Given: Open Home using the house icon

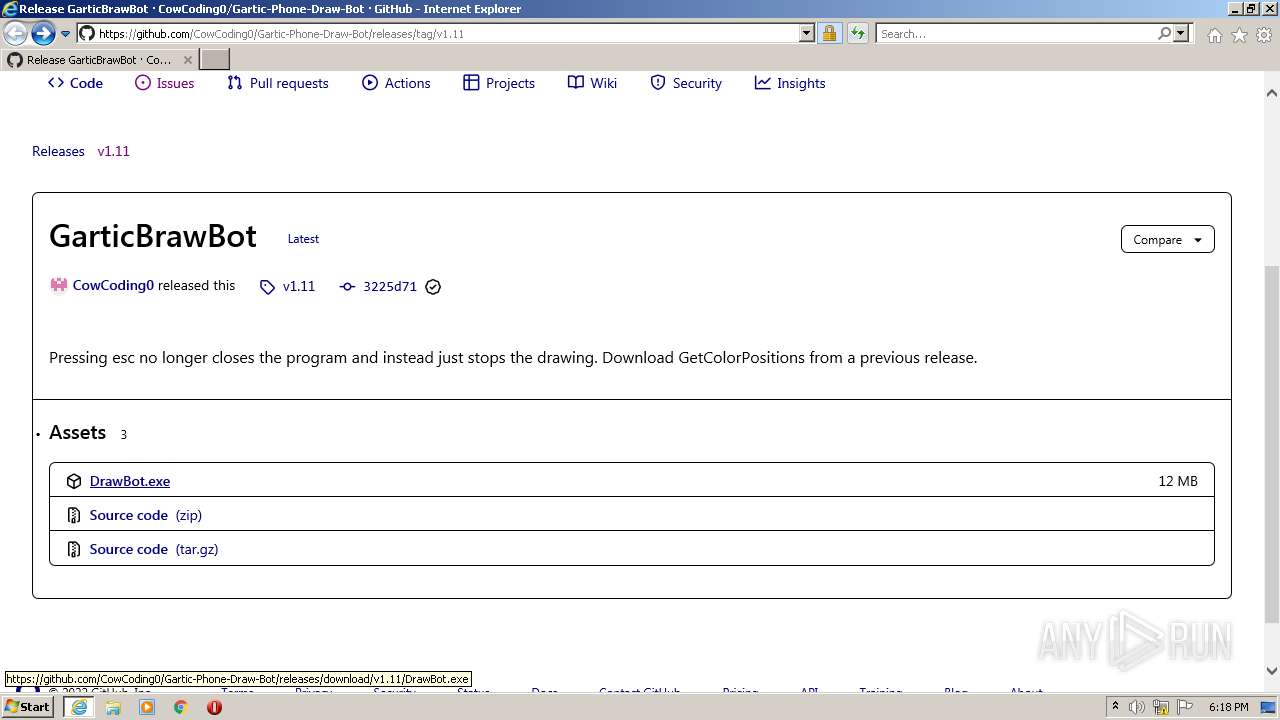Looking at the screenshot, I should (1214, 35).
